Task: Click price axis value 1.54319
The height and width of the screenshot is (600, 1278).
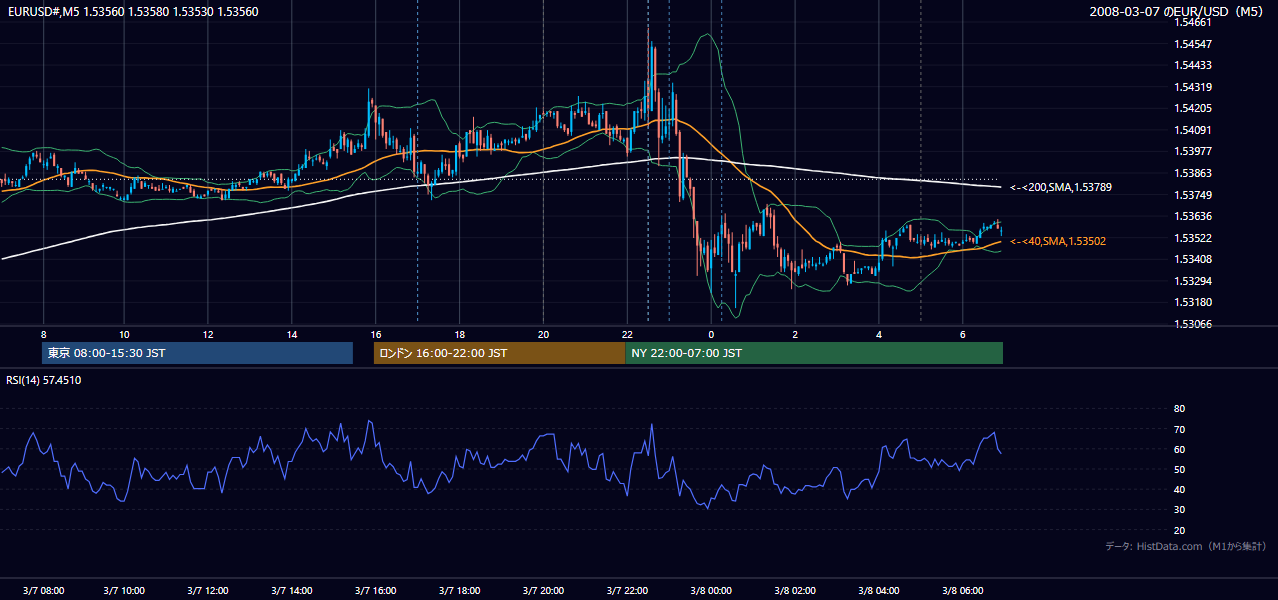Action: tap(1193, 87)
